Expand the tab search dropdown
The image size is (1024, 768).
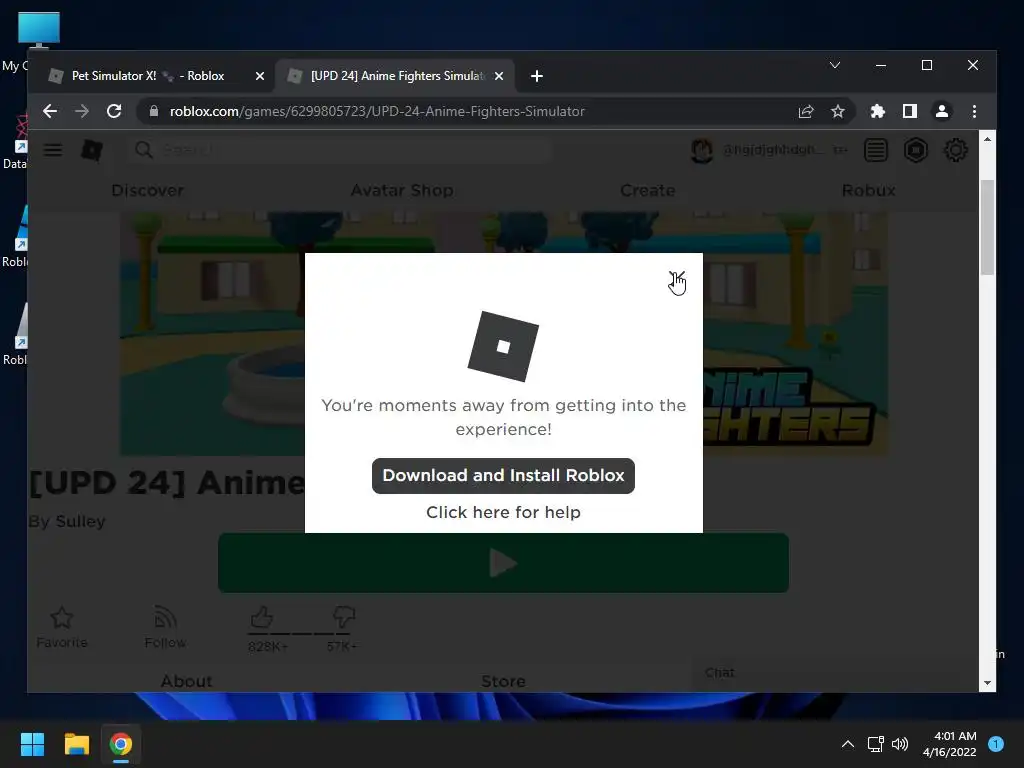835,65
